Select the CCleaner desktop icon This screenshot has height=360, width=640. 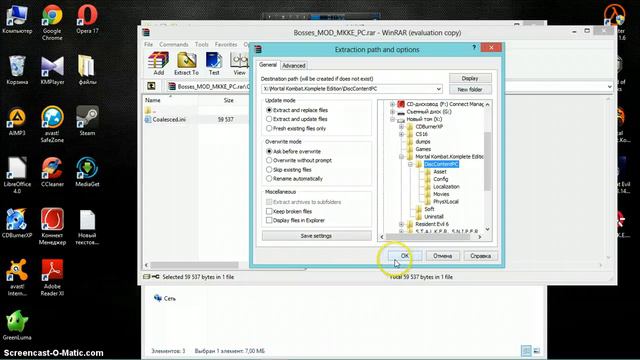[x=52, y=173]
